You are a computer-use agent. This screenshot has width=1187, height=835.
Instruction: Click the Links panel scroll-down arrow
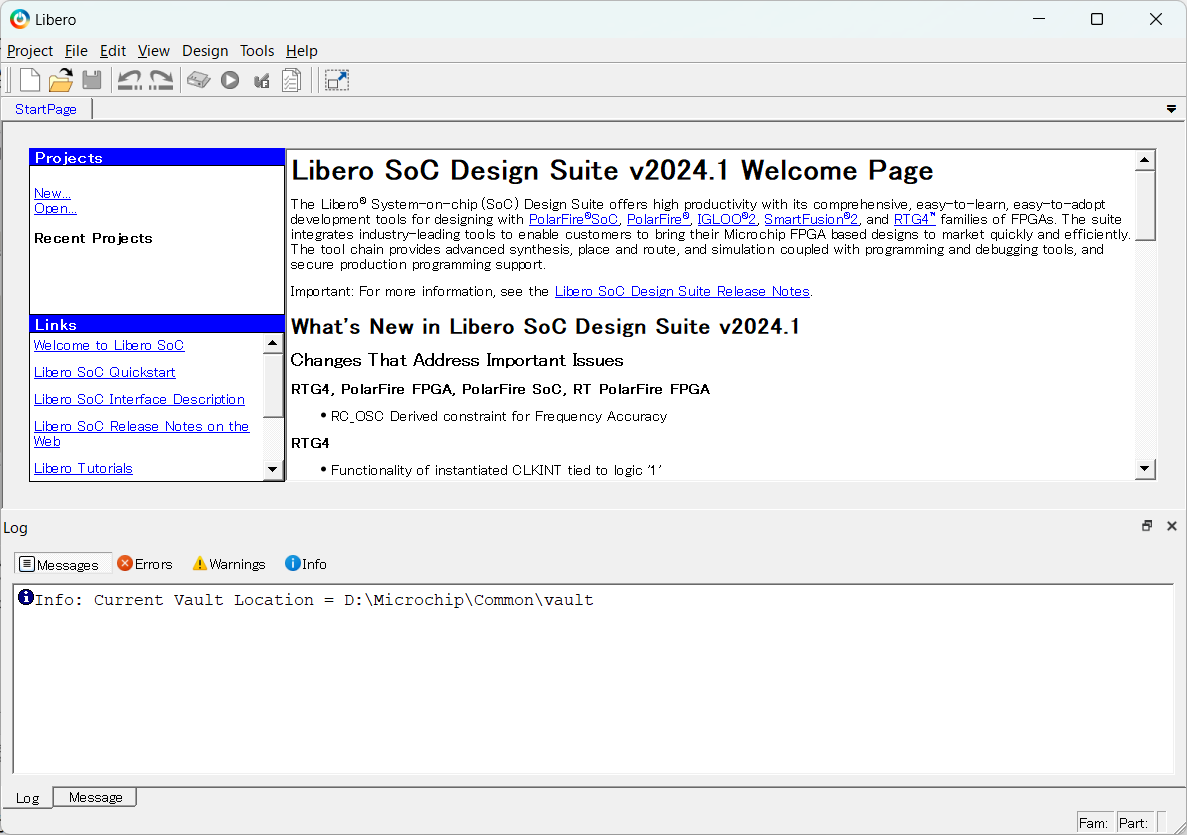tap(272, 468)
